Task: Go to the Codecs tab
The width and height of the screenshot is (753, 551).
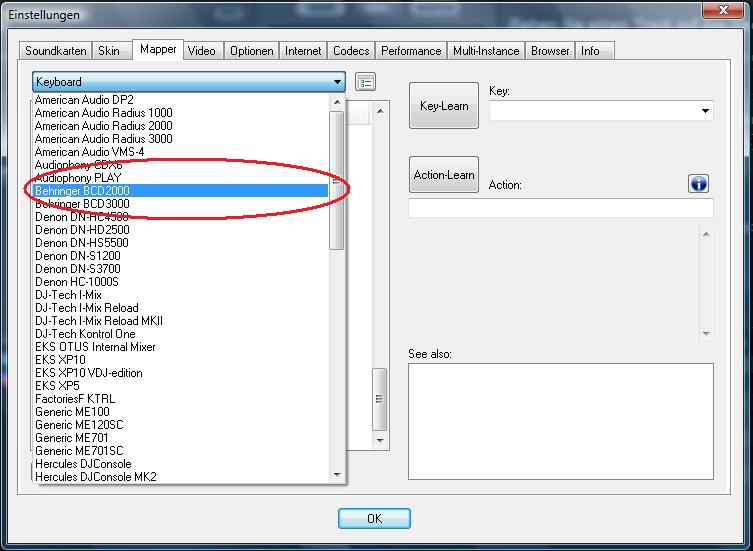Action: tap(351, 51)
